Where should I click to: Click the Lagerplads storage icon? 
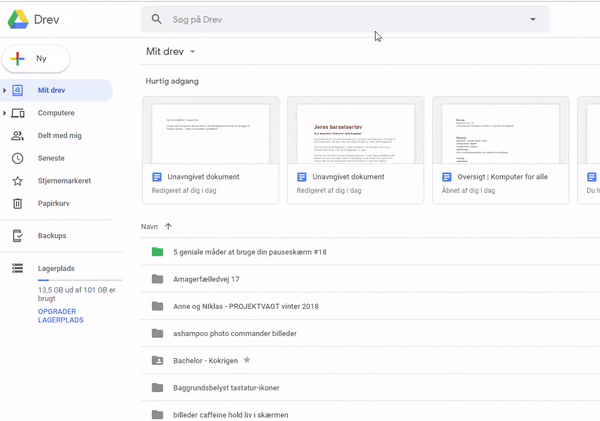17,268
